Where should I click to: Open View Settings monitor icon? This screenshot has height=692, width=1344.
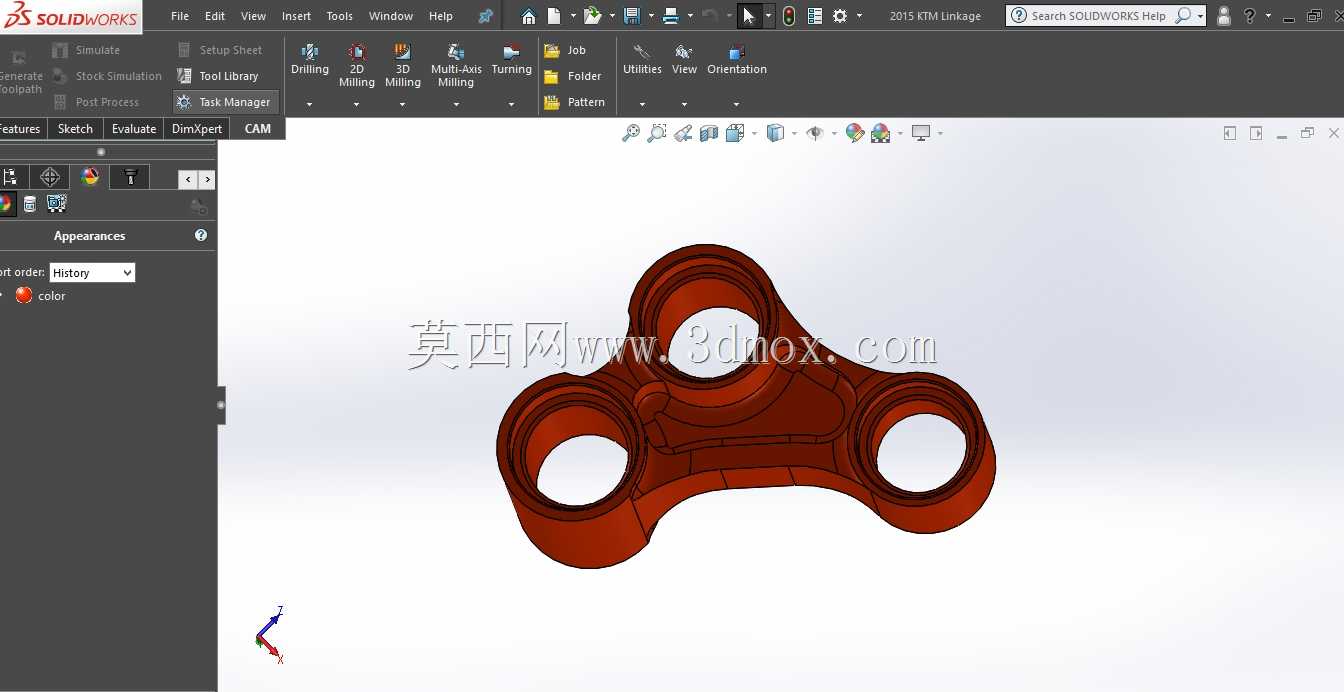coord(921,133)
